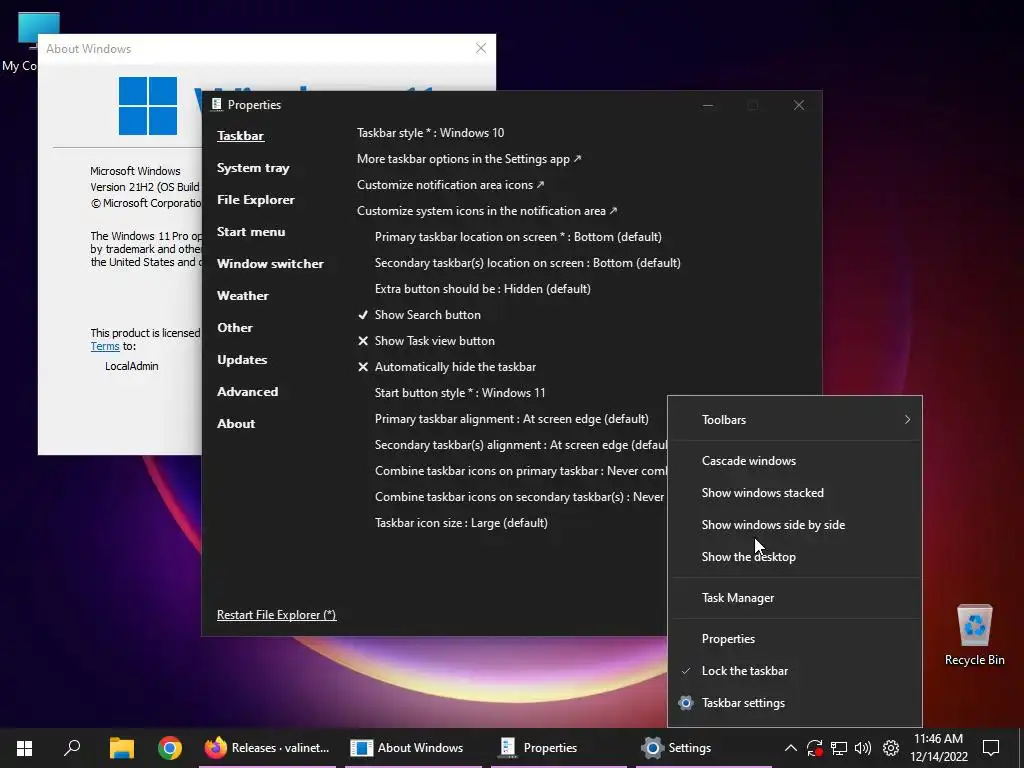Viewport: 1024px width, 768px height.
Task: Click Properties window title icon
Action: [217, 104]
